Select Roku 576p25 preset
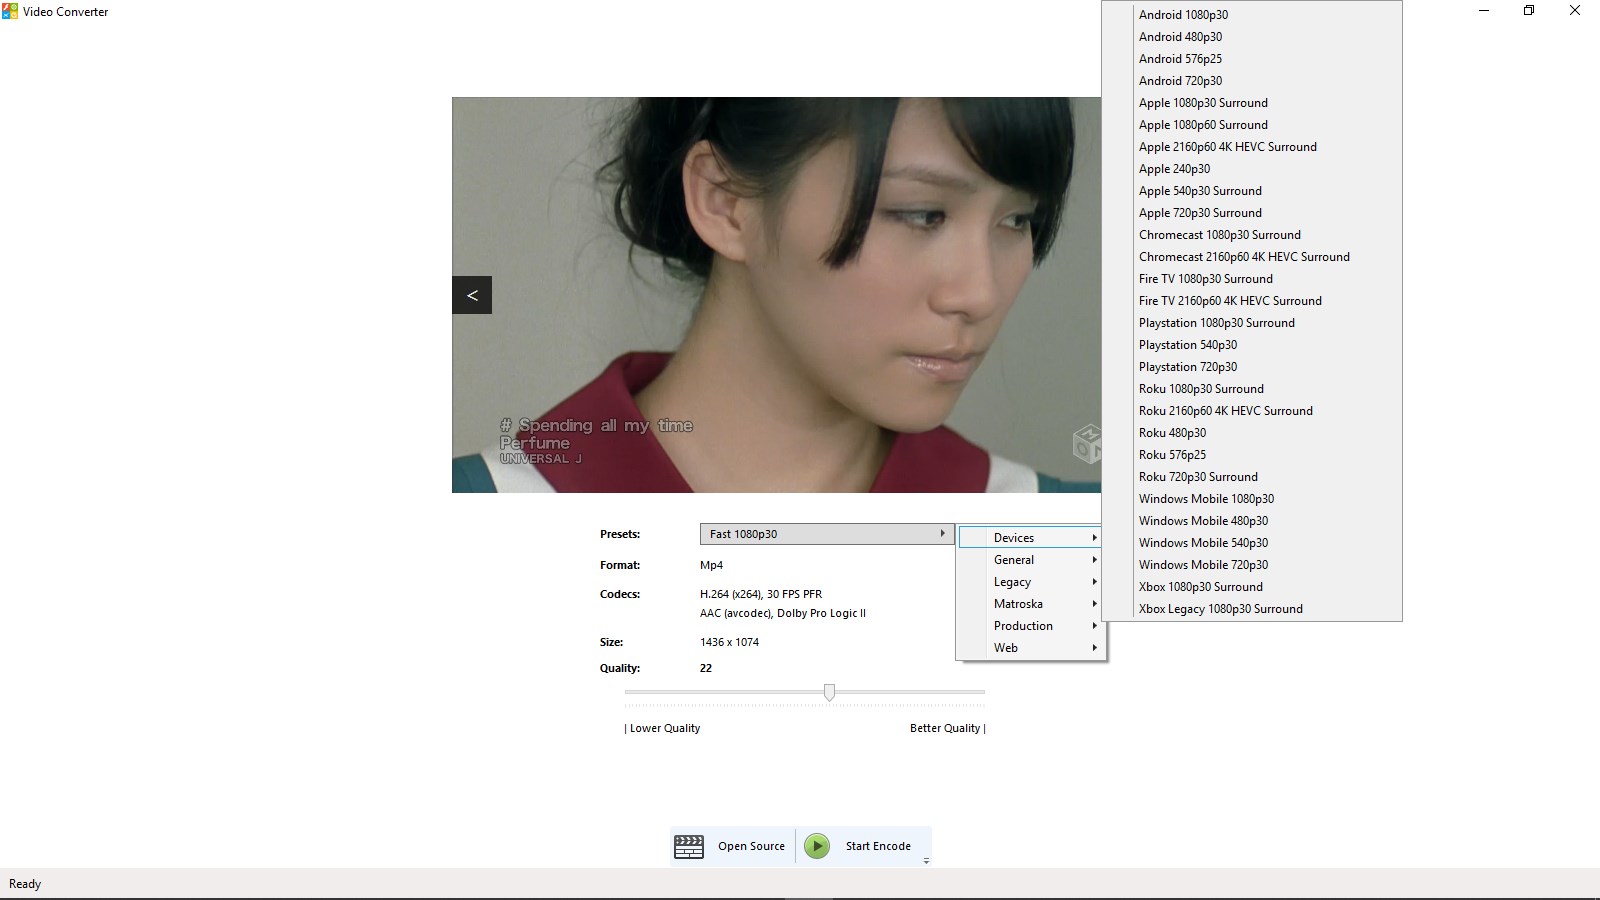1600x900 pixels. 1252,455
